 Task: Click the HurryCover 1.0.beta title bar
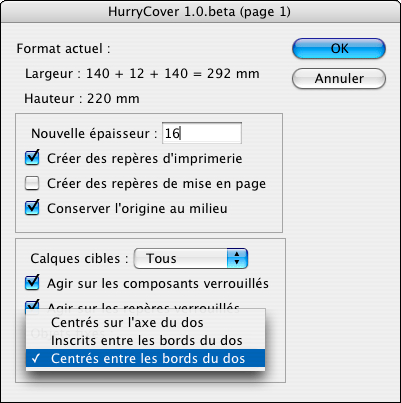point(200,12)
